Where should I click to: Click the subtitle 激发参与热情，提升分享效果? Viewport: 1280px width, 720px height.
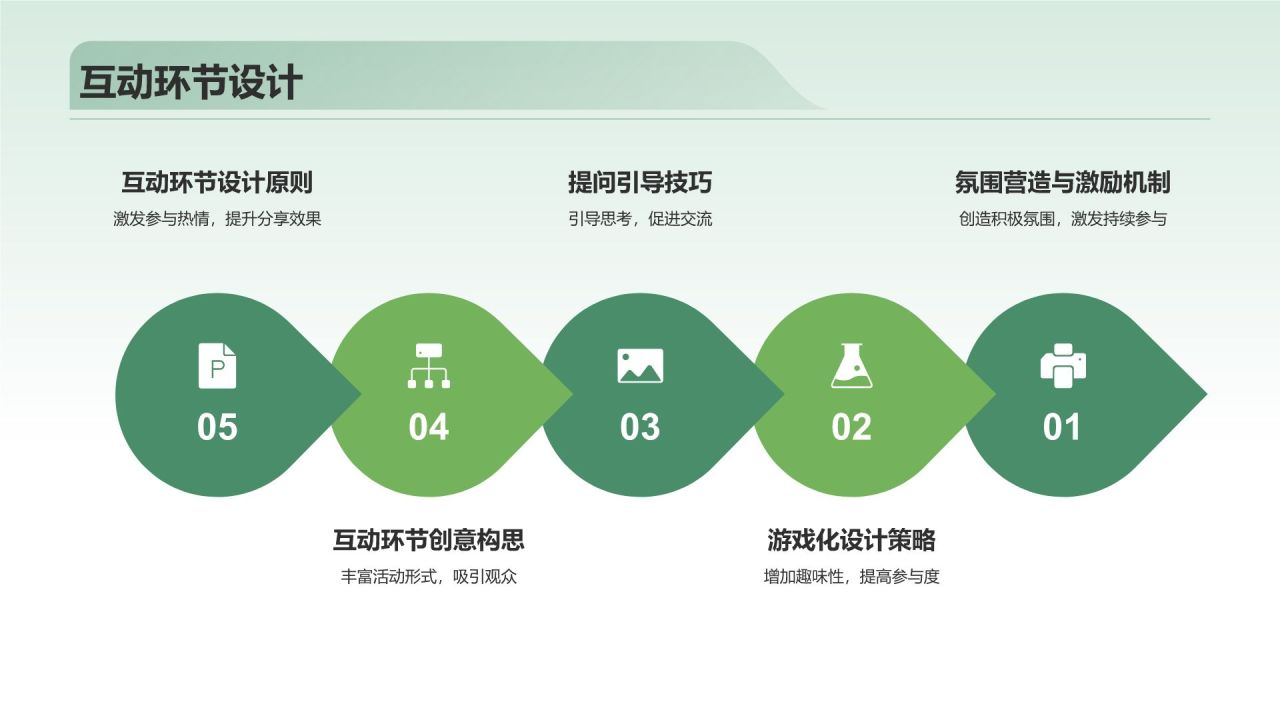coord(217,219)
